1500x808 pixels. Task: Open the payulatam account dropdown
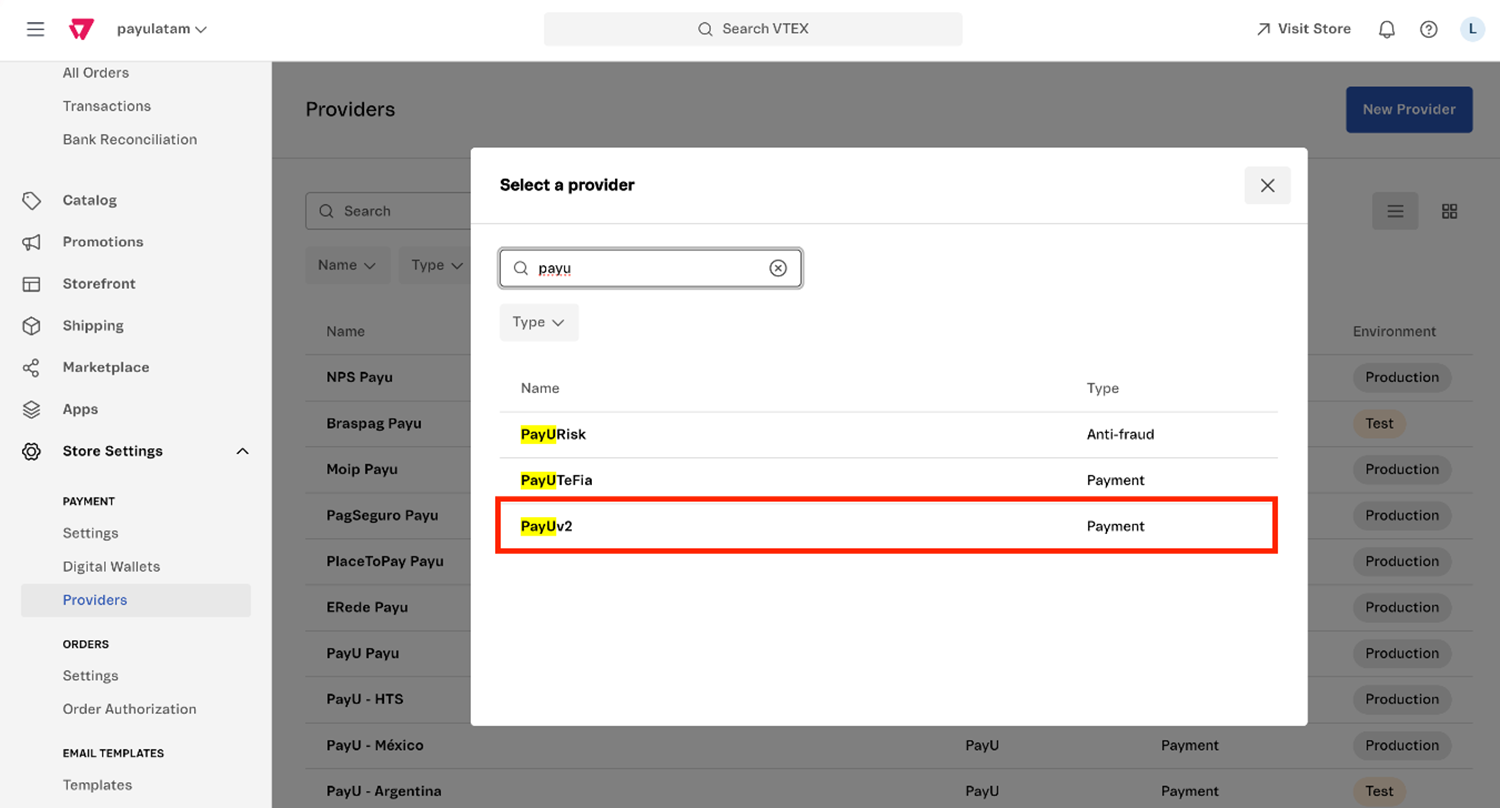tap(162, 29)
